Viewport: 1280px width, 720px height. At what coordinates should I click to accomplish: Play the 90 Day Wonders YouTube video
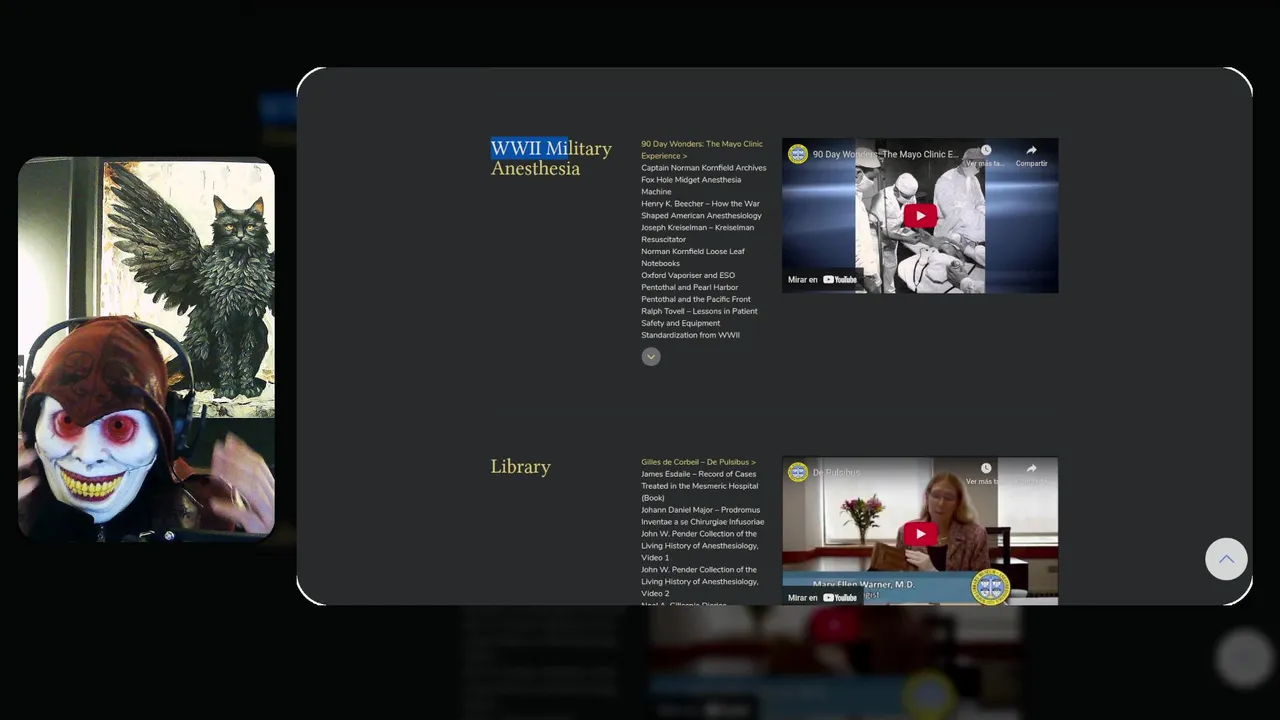click(x=920, y=216)
